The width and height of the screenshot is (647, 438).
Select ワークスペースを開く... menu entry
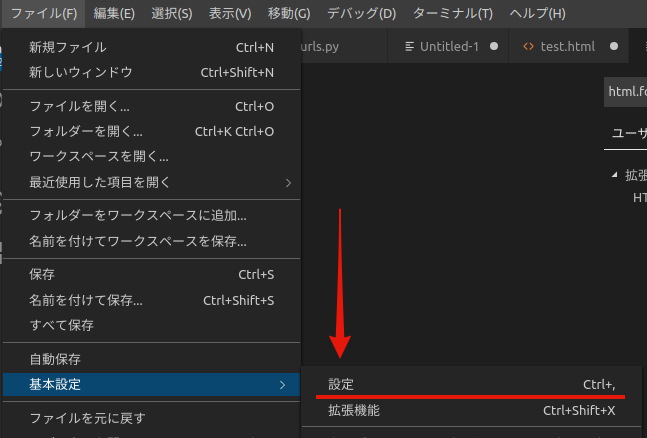pyautogui.click(x=151, y=157)
